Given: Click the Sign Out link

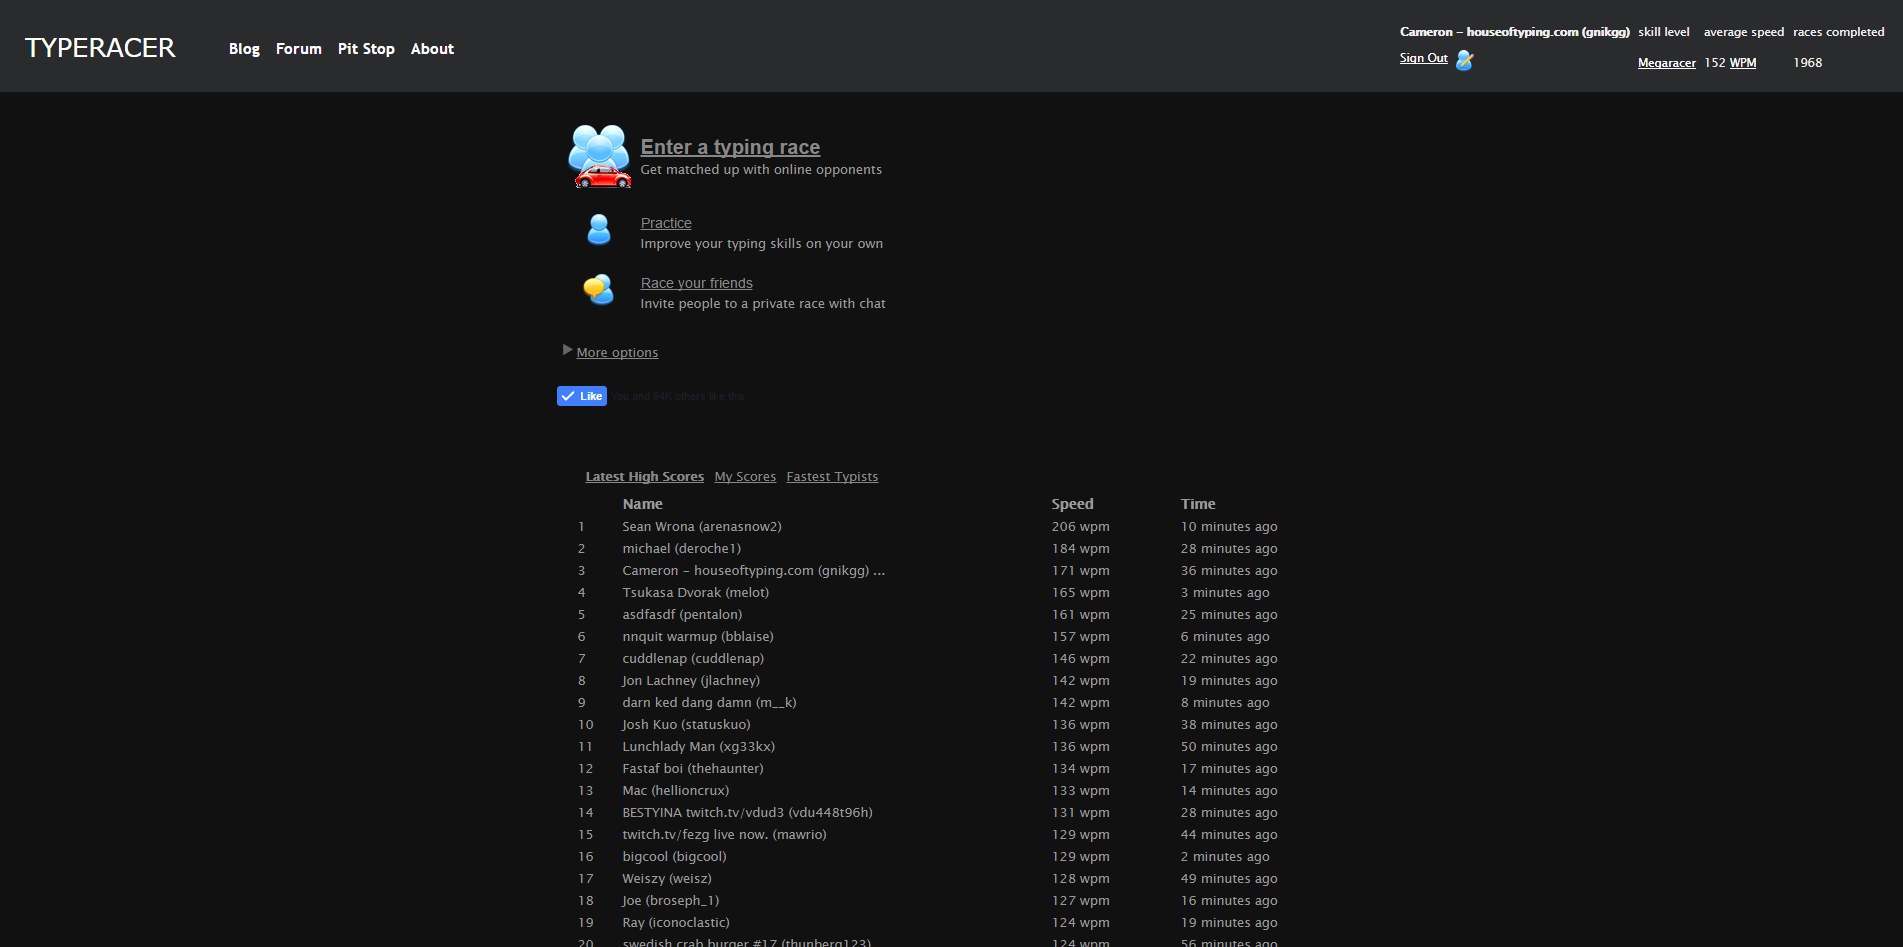Looking at the screenshot, I should coord(1424,58).
